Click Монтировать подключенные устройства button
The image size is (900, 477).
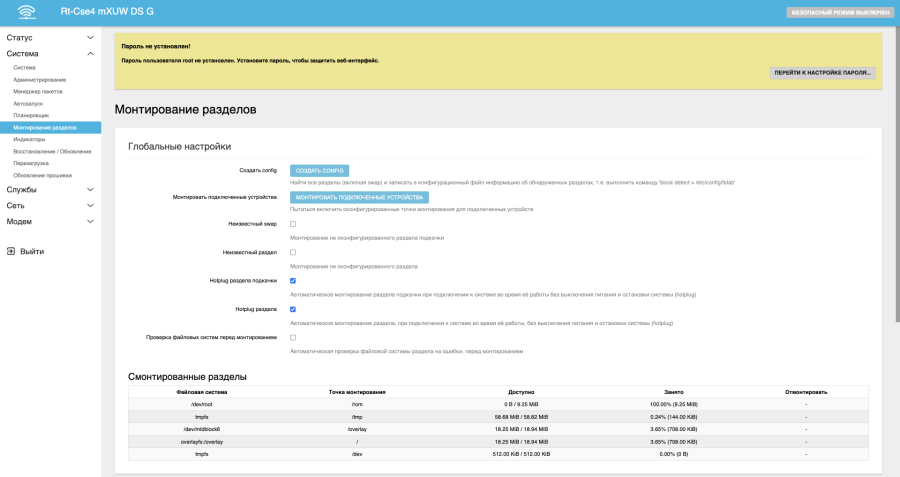[x=354, y=197]
